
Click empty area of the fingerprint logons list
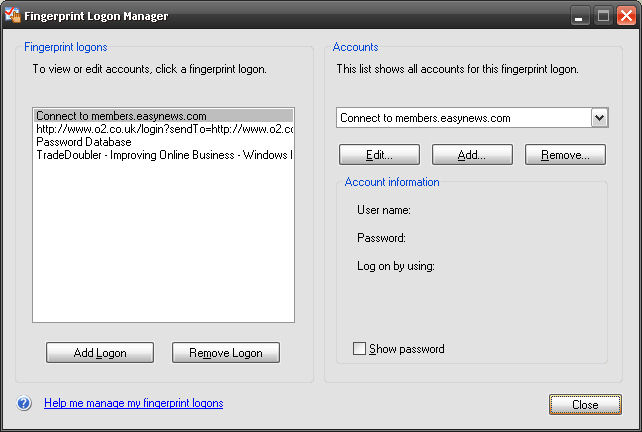[164, 242]
